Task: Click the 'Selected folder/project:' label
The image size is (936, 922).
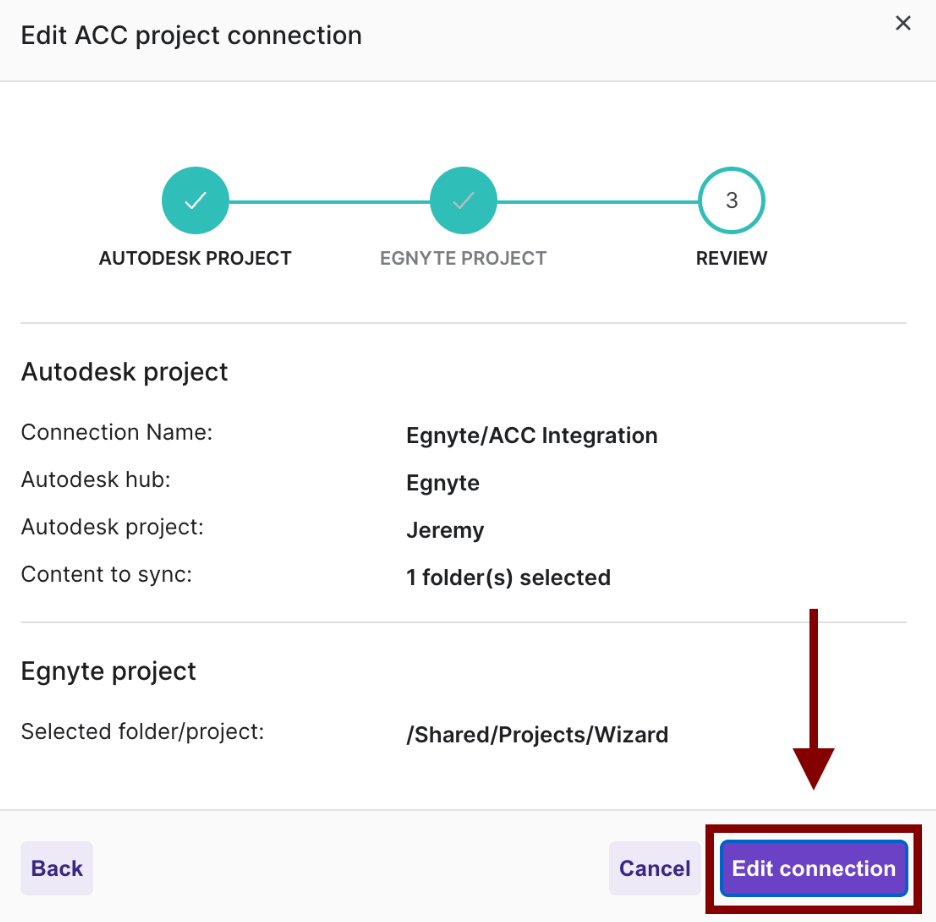Action: click(142, 732)
